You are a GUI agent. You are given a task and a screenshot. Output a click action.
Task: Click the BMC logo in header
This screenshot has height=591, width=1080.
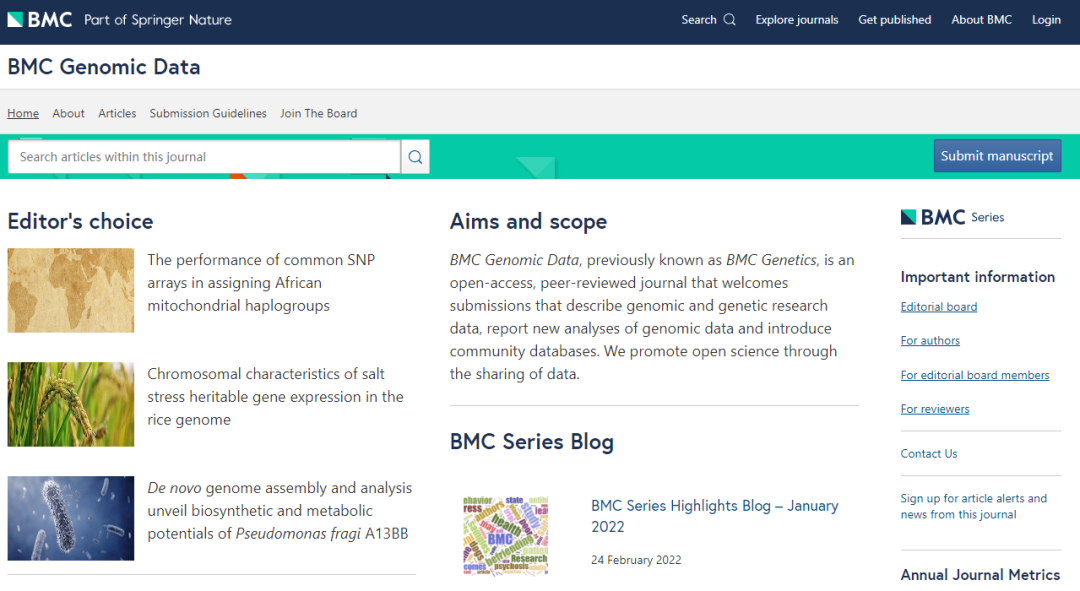tap(40, 20)
